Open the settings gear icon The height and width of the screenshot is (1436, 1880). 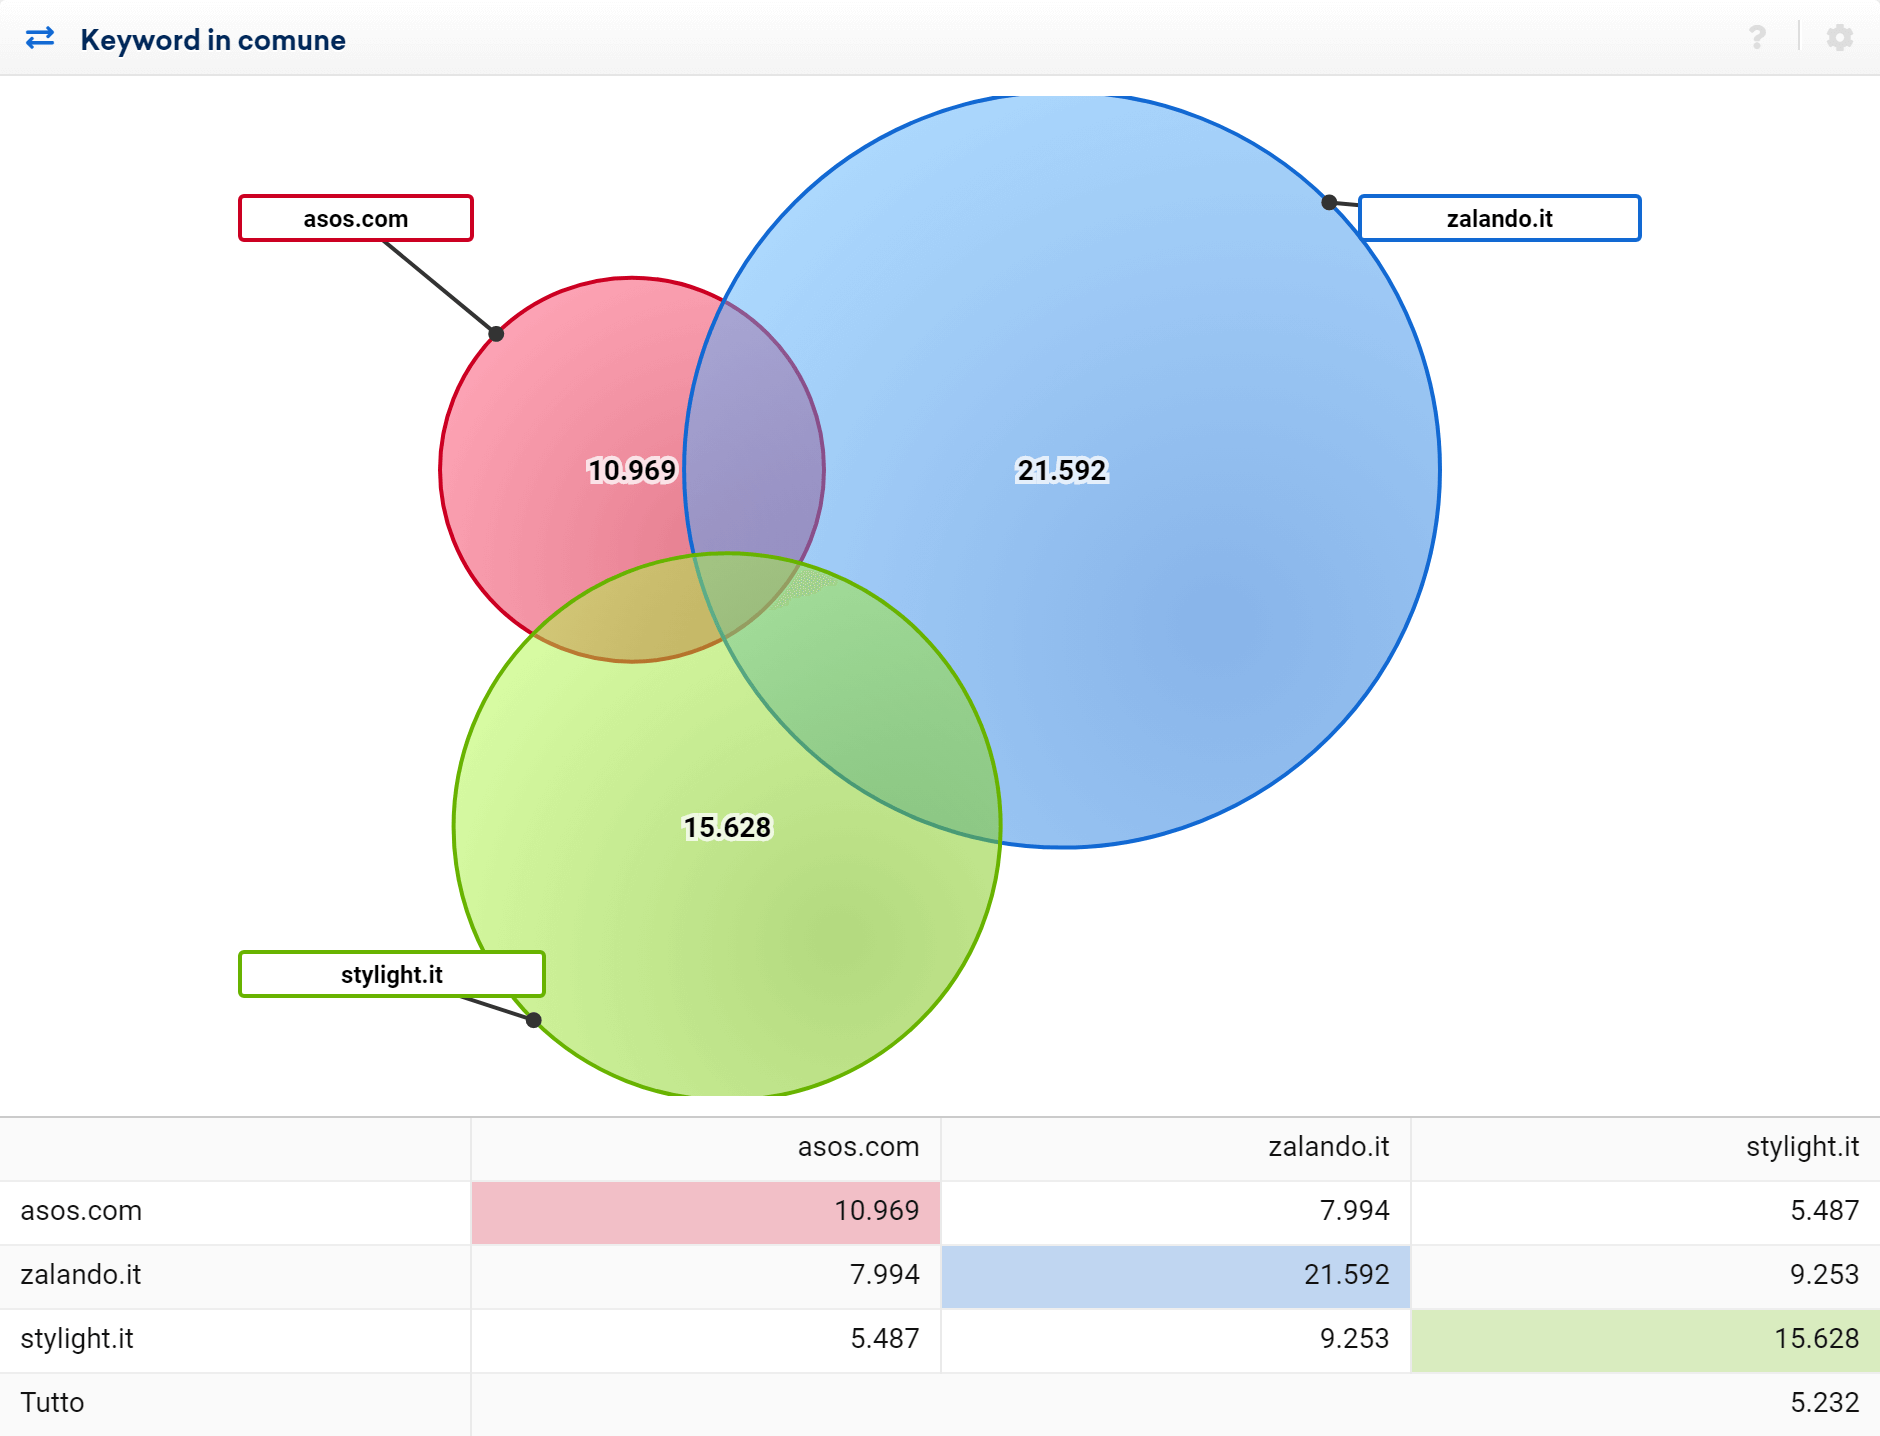tap(1839, 38)
